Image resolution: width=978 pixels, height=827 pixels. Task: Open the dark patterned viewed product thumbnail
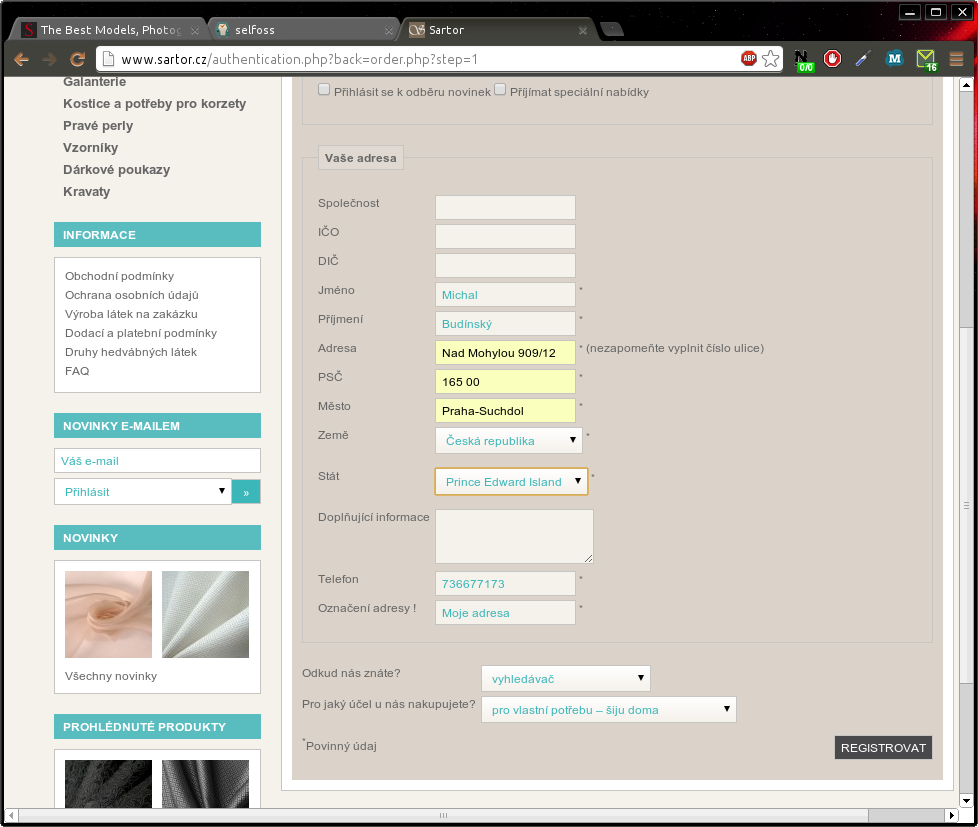[x=205, y=783]
